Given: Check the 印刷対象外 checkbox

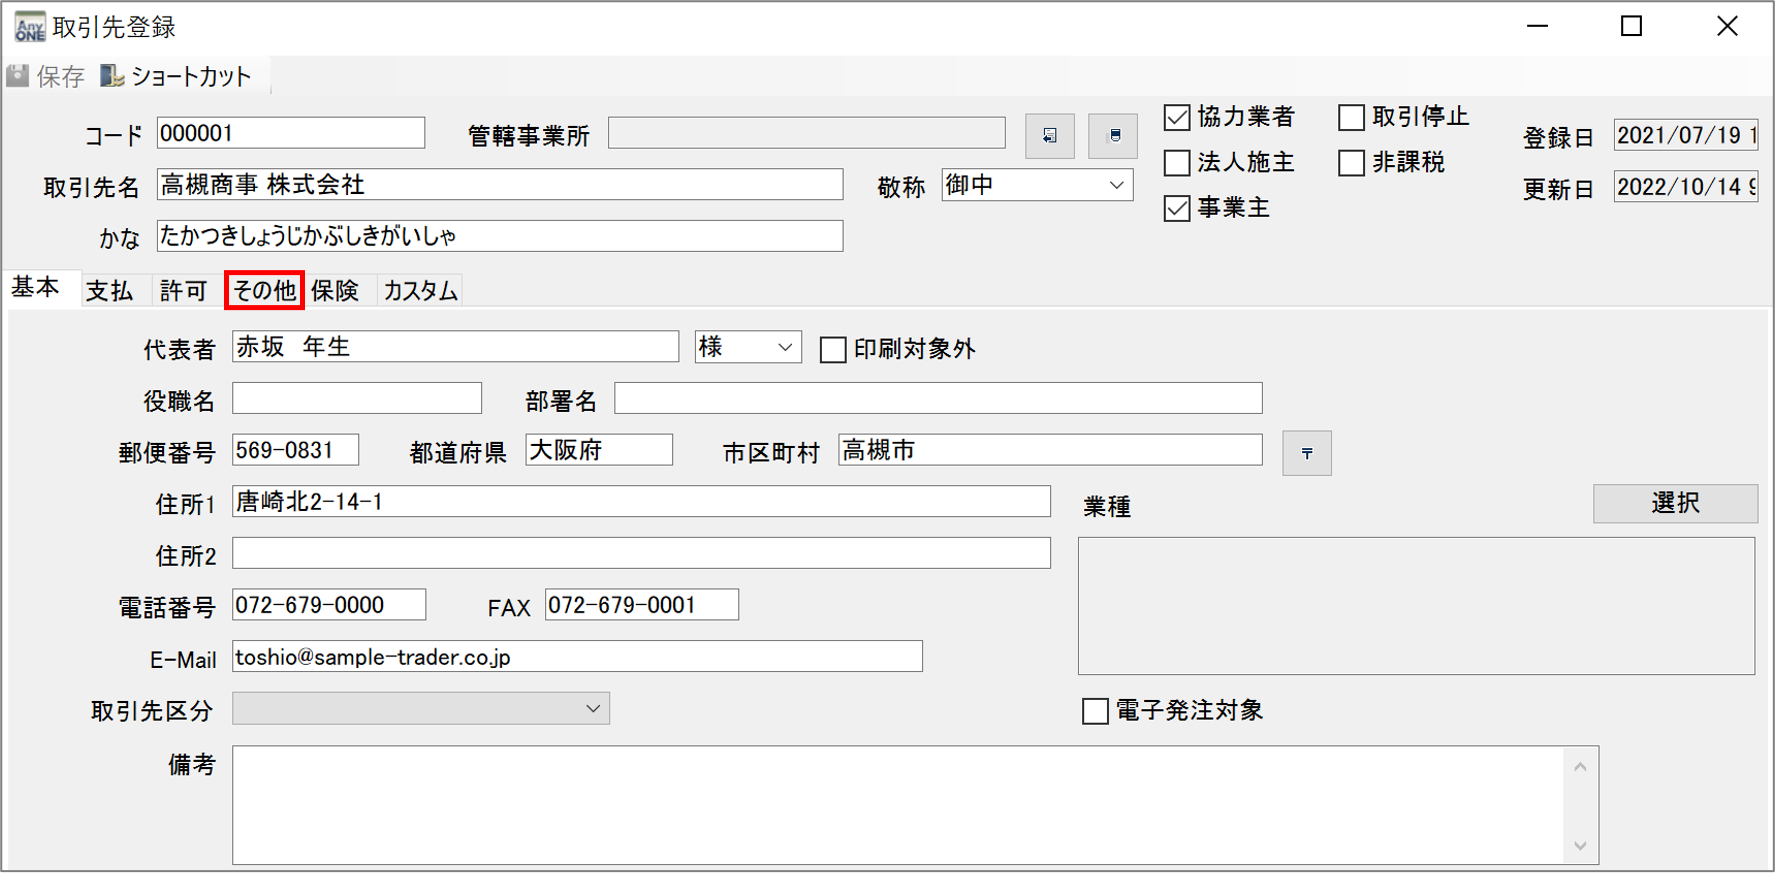Looking at the screenshot, I should 832,349.
